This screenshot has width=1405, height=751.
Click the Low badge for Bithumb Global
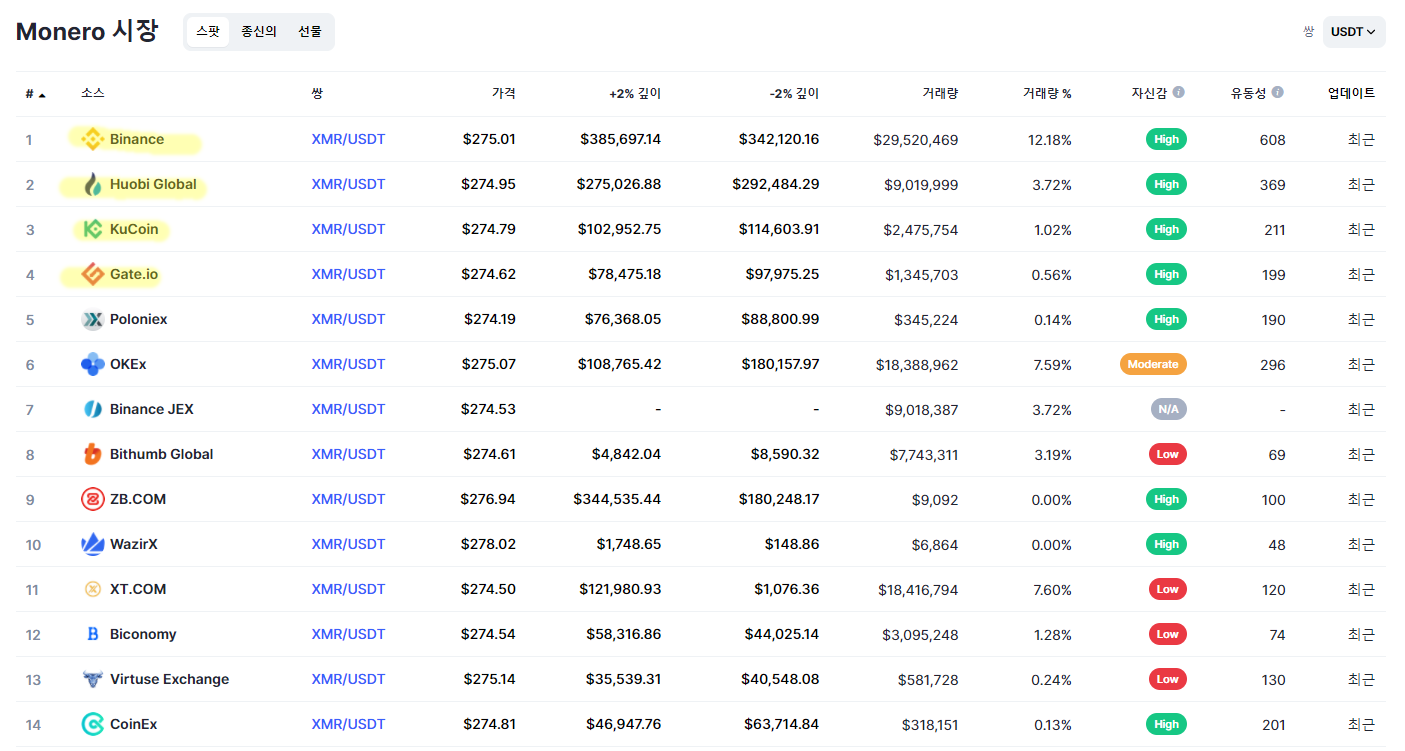tap(1168, 454)
